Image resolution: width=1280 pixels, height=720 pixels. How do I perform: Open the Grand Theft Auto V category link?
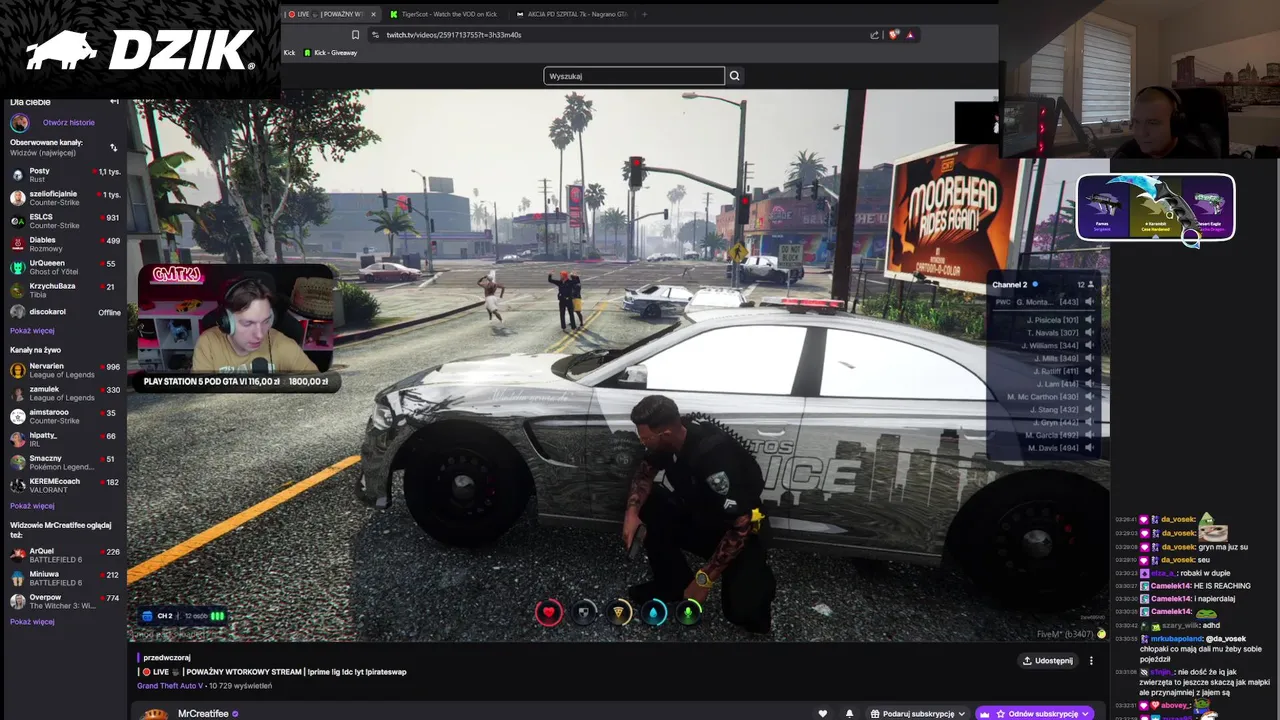[170, 686]
